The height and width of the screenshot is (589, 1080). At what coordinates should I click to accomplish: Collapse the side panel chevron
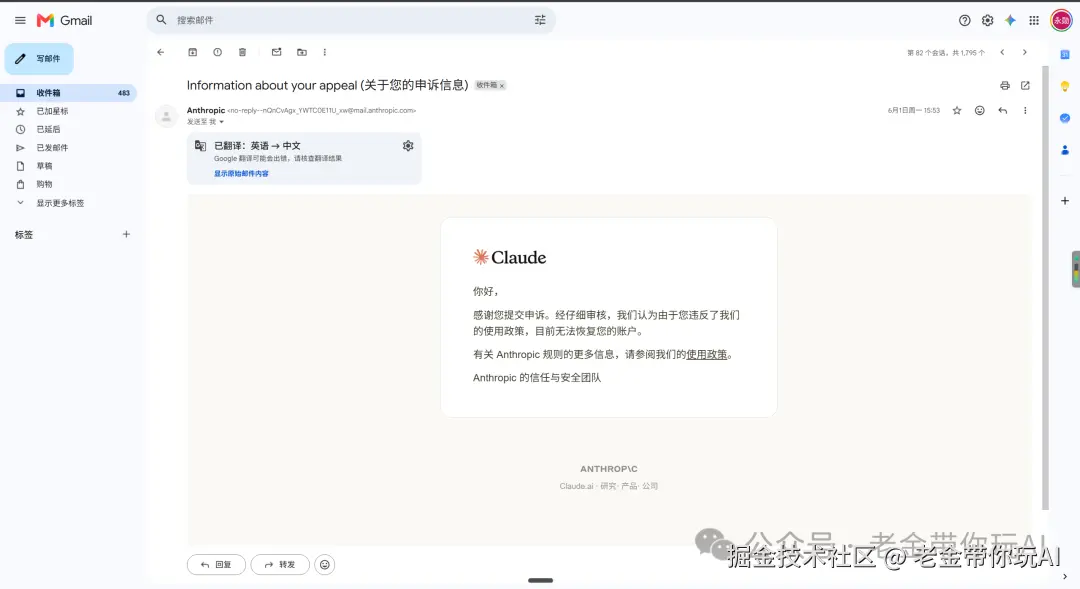point(1065,577)
